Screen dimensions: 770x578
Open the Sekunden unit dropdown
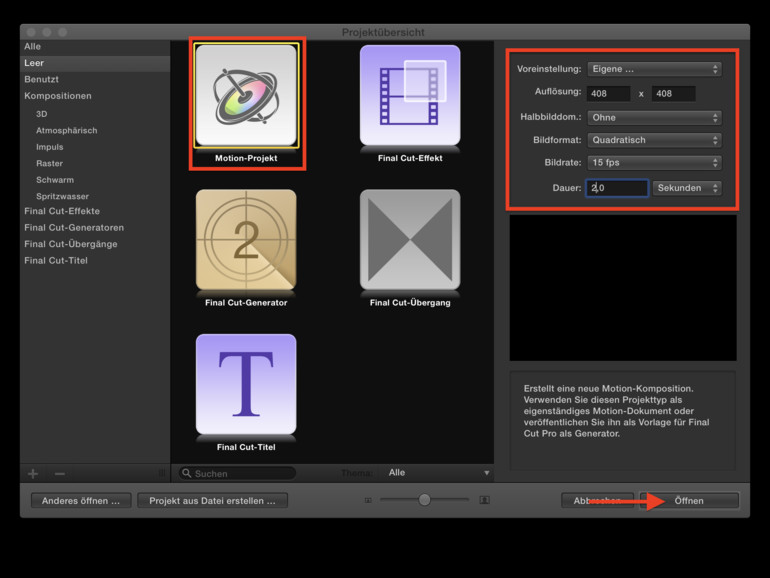pos(687,188)
